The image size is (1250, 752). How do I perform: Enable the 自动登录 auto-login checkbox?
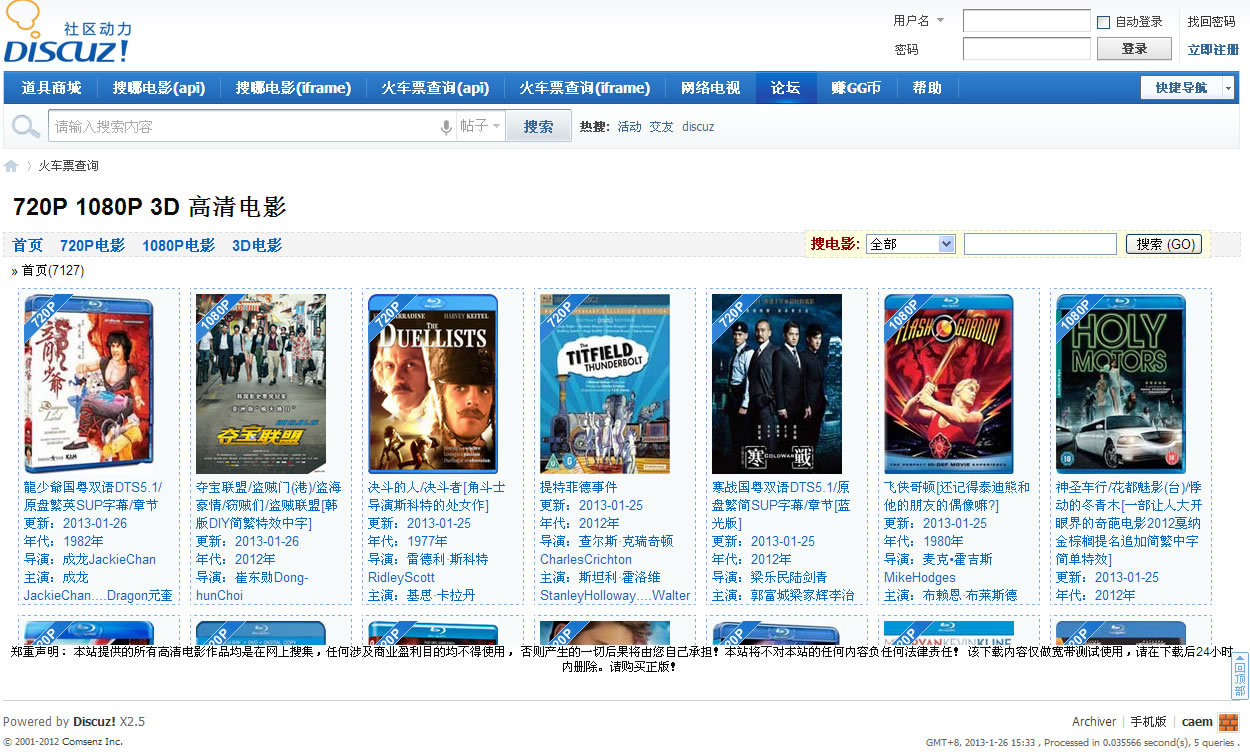[x=1104, y=22]
